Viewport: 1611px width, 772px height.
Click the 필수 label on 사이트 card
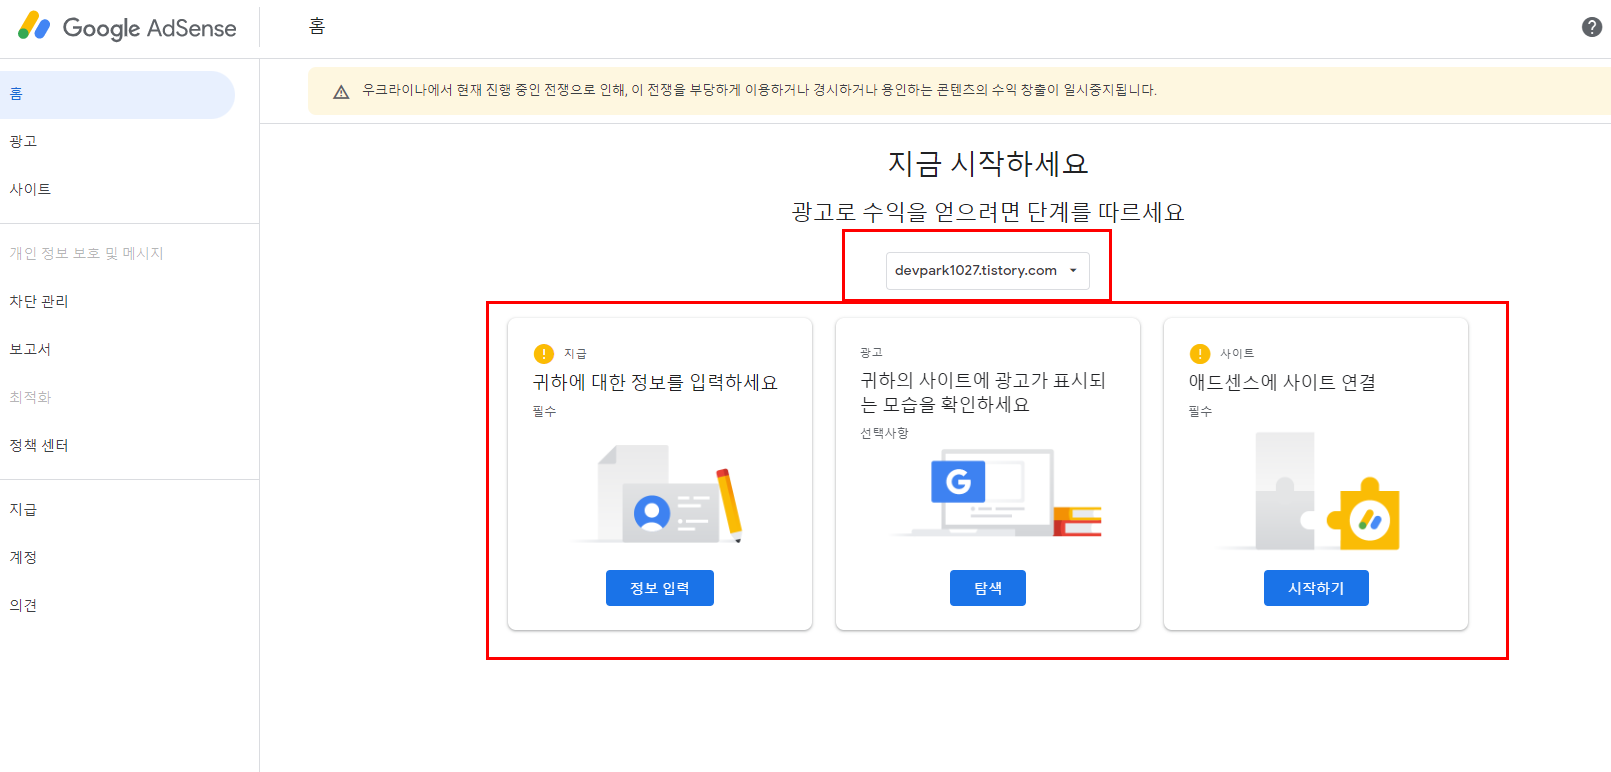pyautogui.click(x=1200, y=411)
